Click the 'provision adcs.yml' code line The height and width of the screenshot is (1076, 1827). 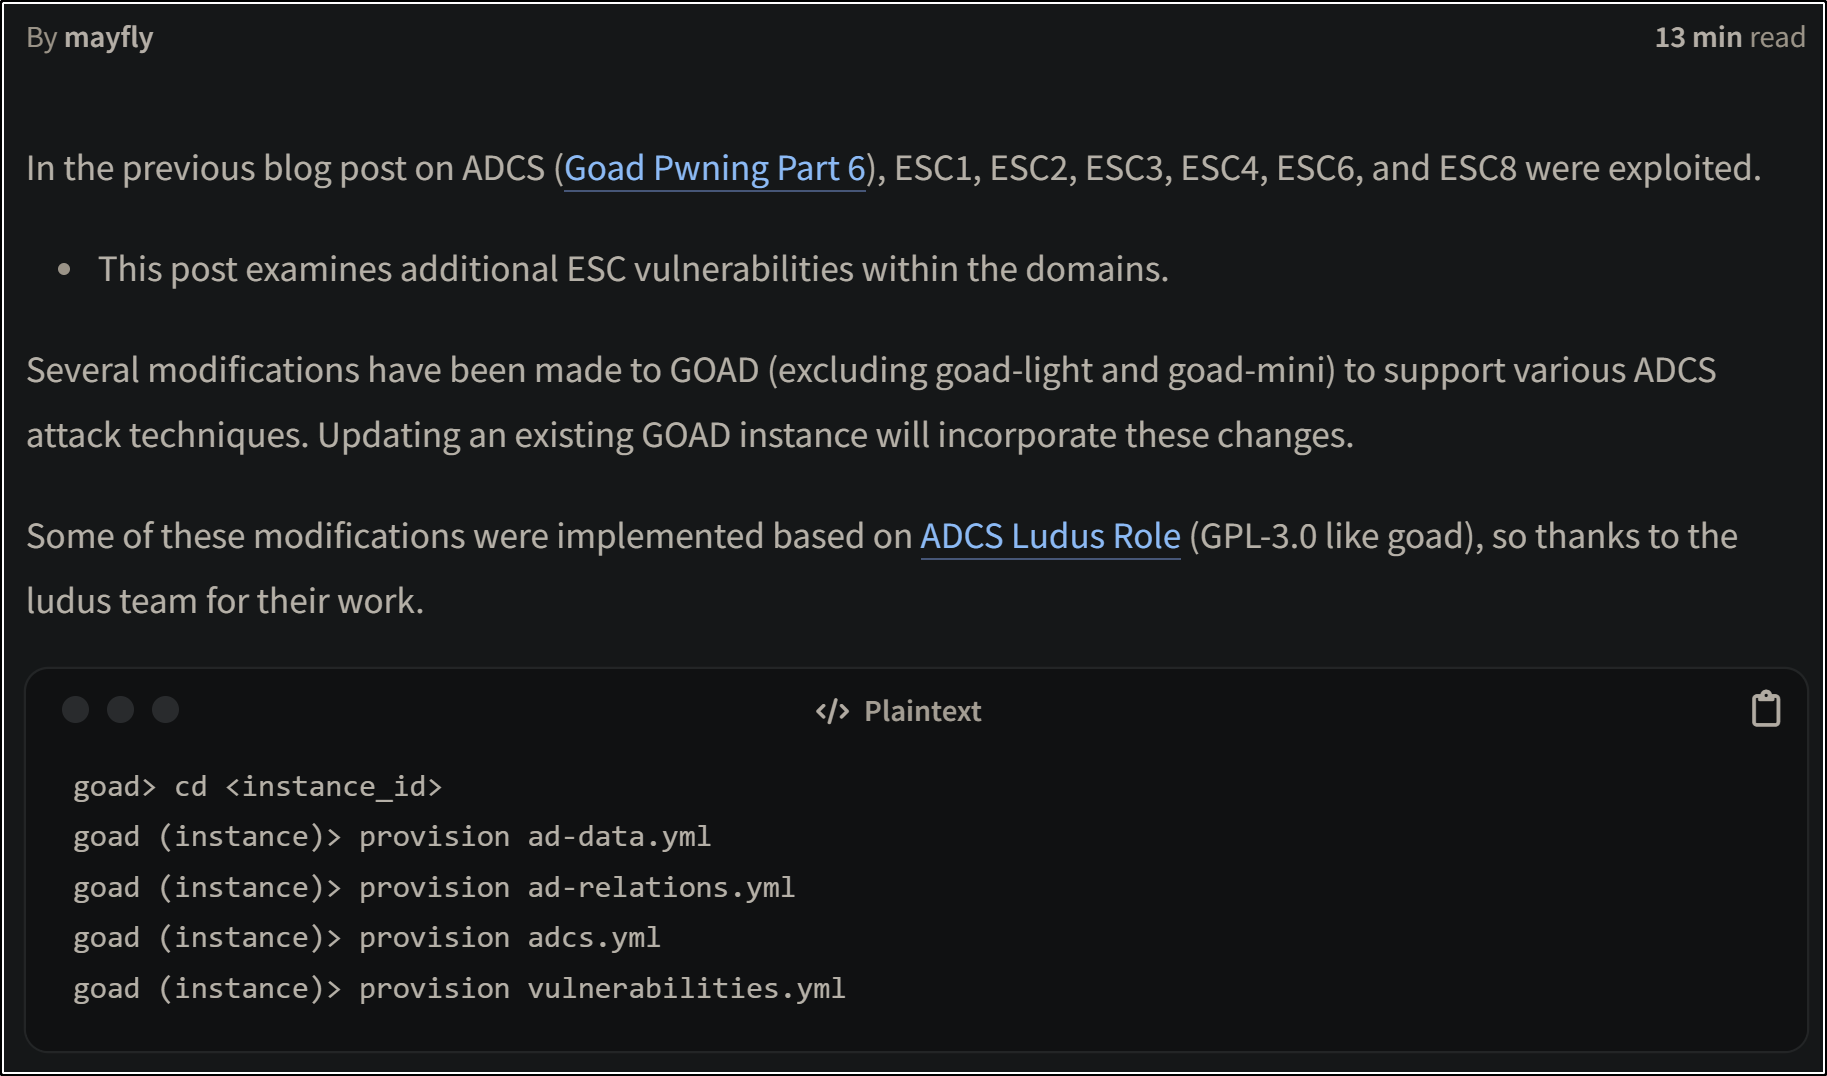367,938
